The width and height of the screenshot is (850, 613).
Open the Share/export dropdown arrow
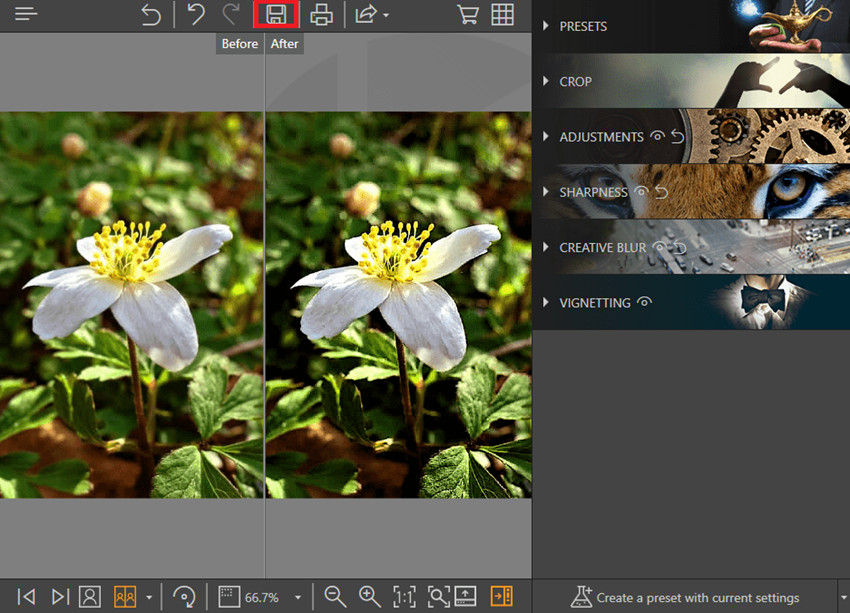[386, 16]
